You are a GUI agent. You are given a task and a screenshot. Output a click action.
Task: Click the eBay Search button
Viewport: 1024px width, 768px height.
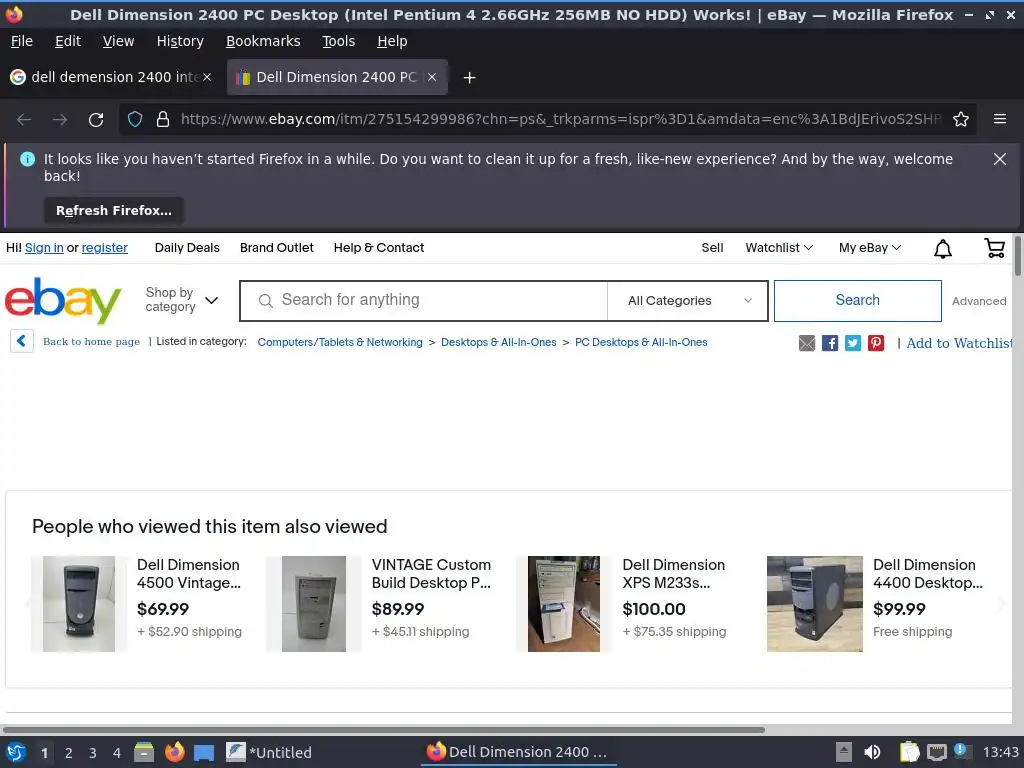[857, 300]
